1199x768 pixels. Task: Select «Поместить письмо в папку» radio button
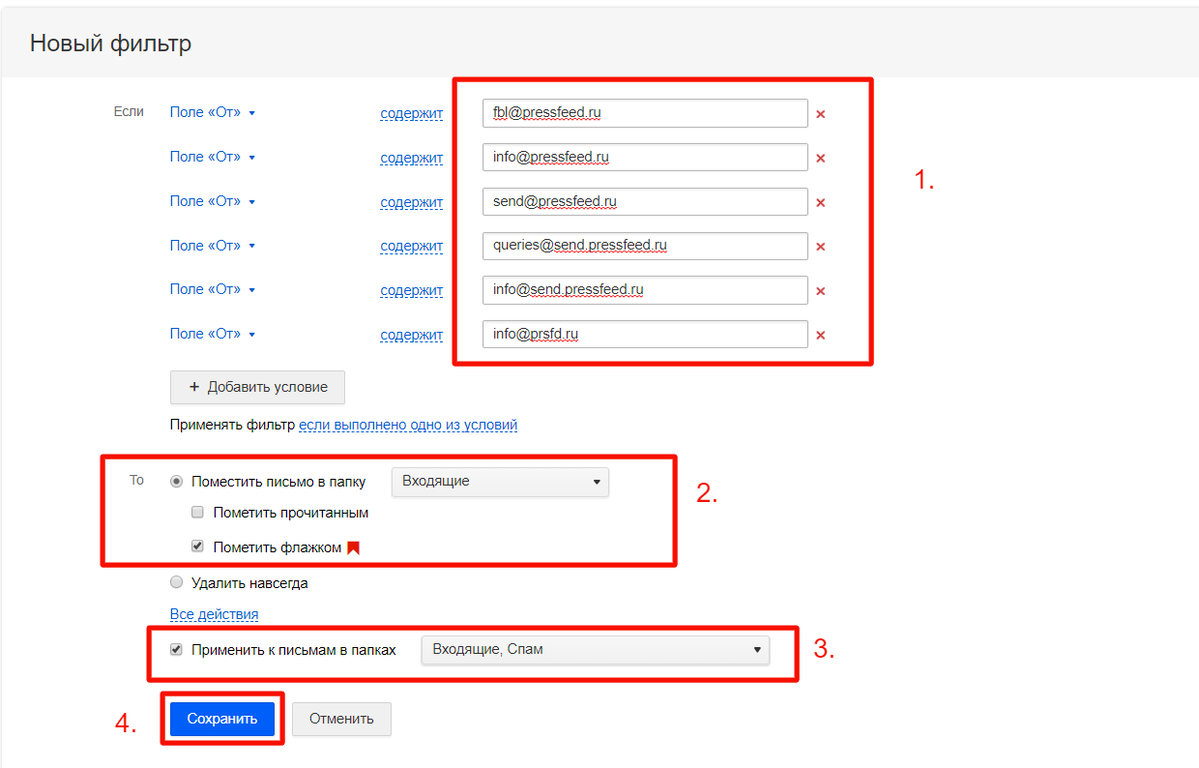click(177, 482)
